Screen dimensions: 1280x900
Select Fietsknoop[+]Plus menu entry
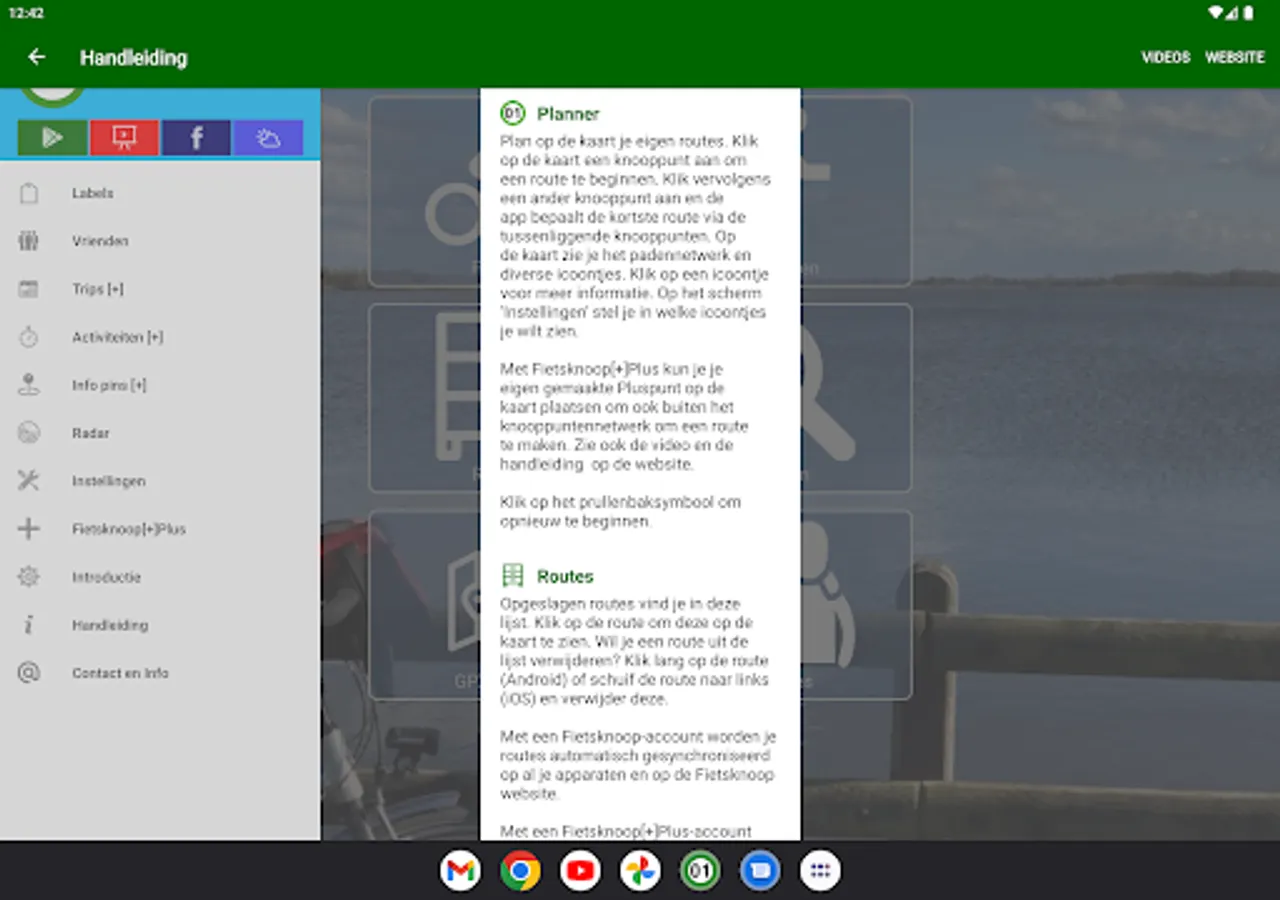(160, 529)
